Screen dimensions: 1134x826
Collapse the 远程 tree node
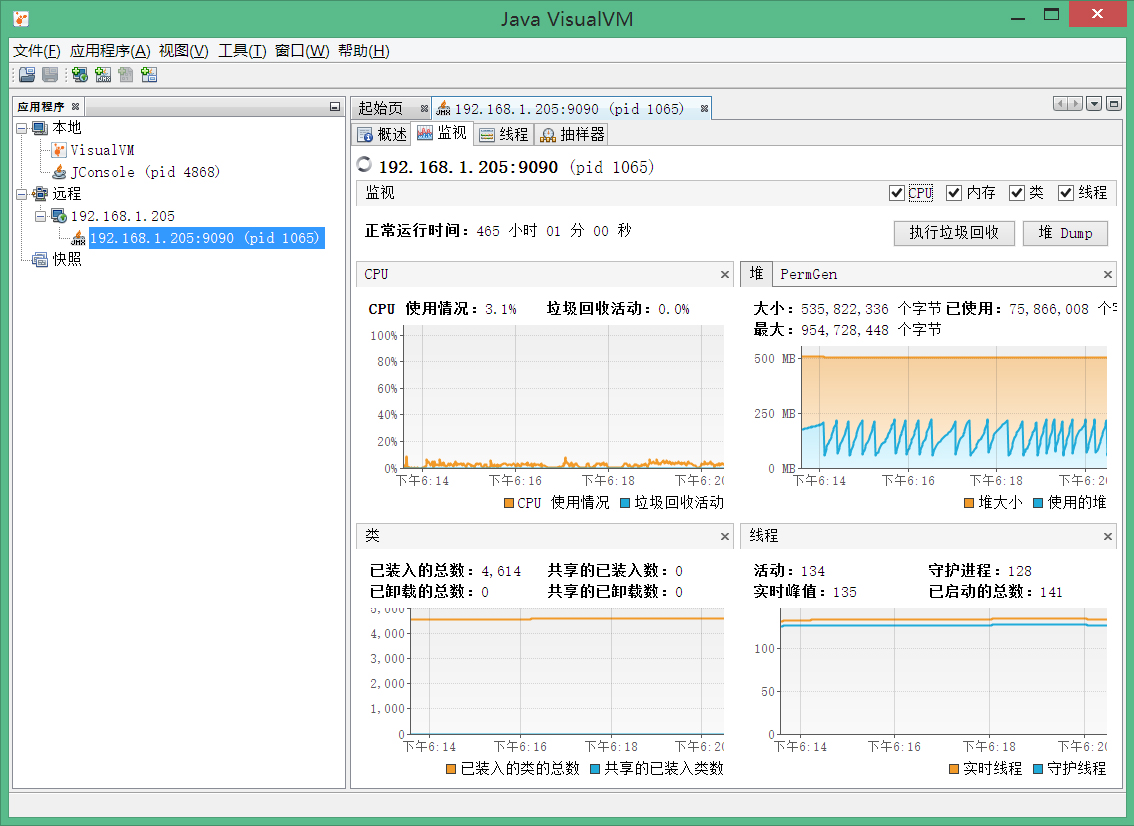21,194
